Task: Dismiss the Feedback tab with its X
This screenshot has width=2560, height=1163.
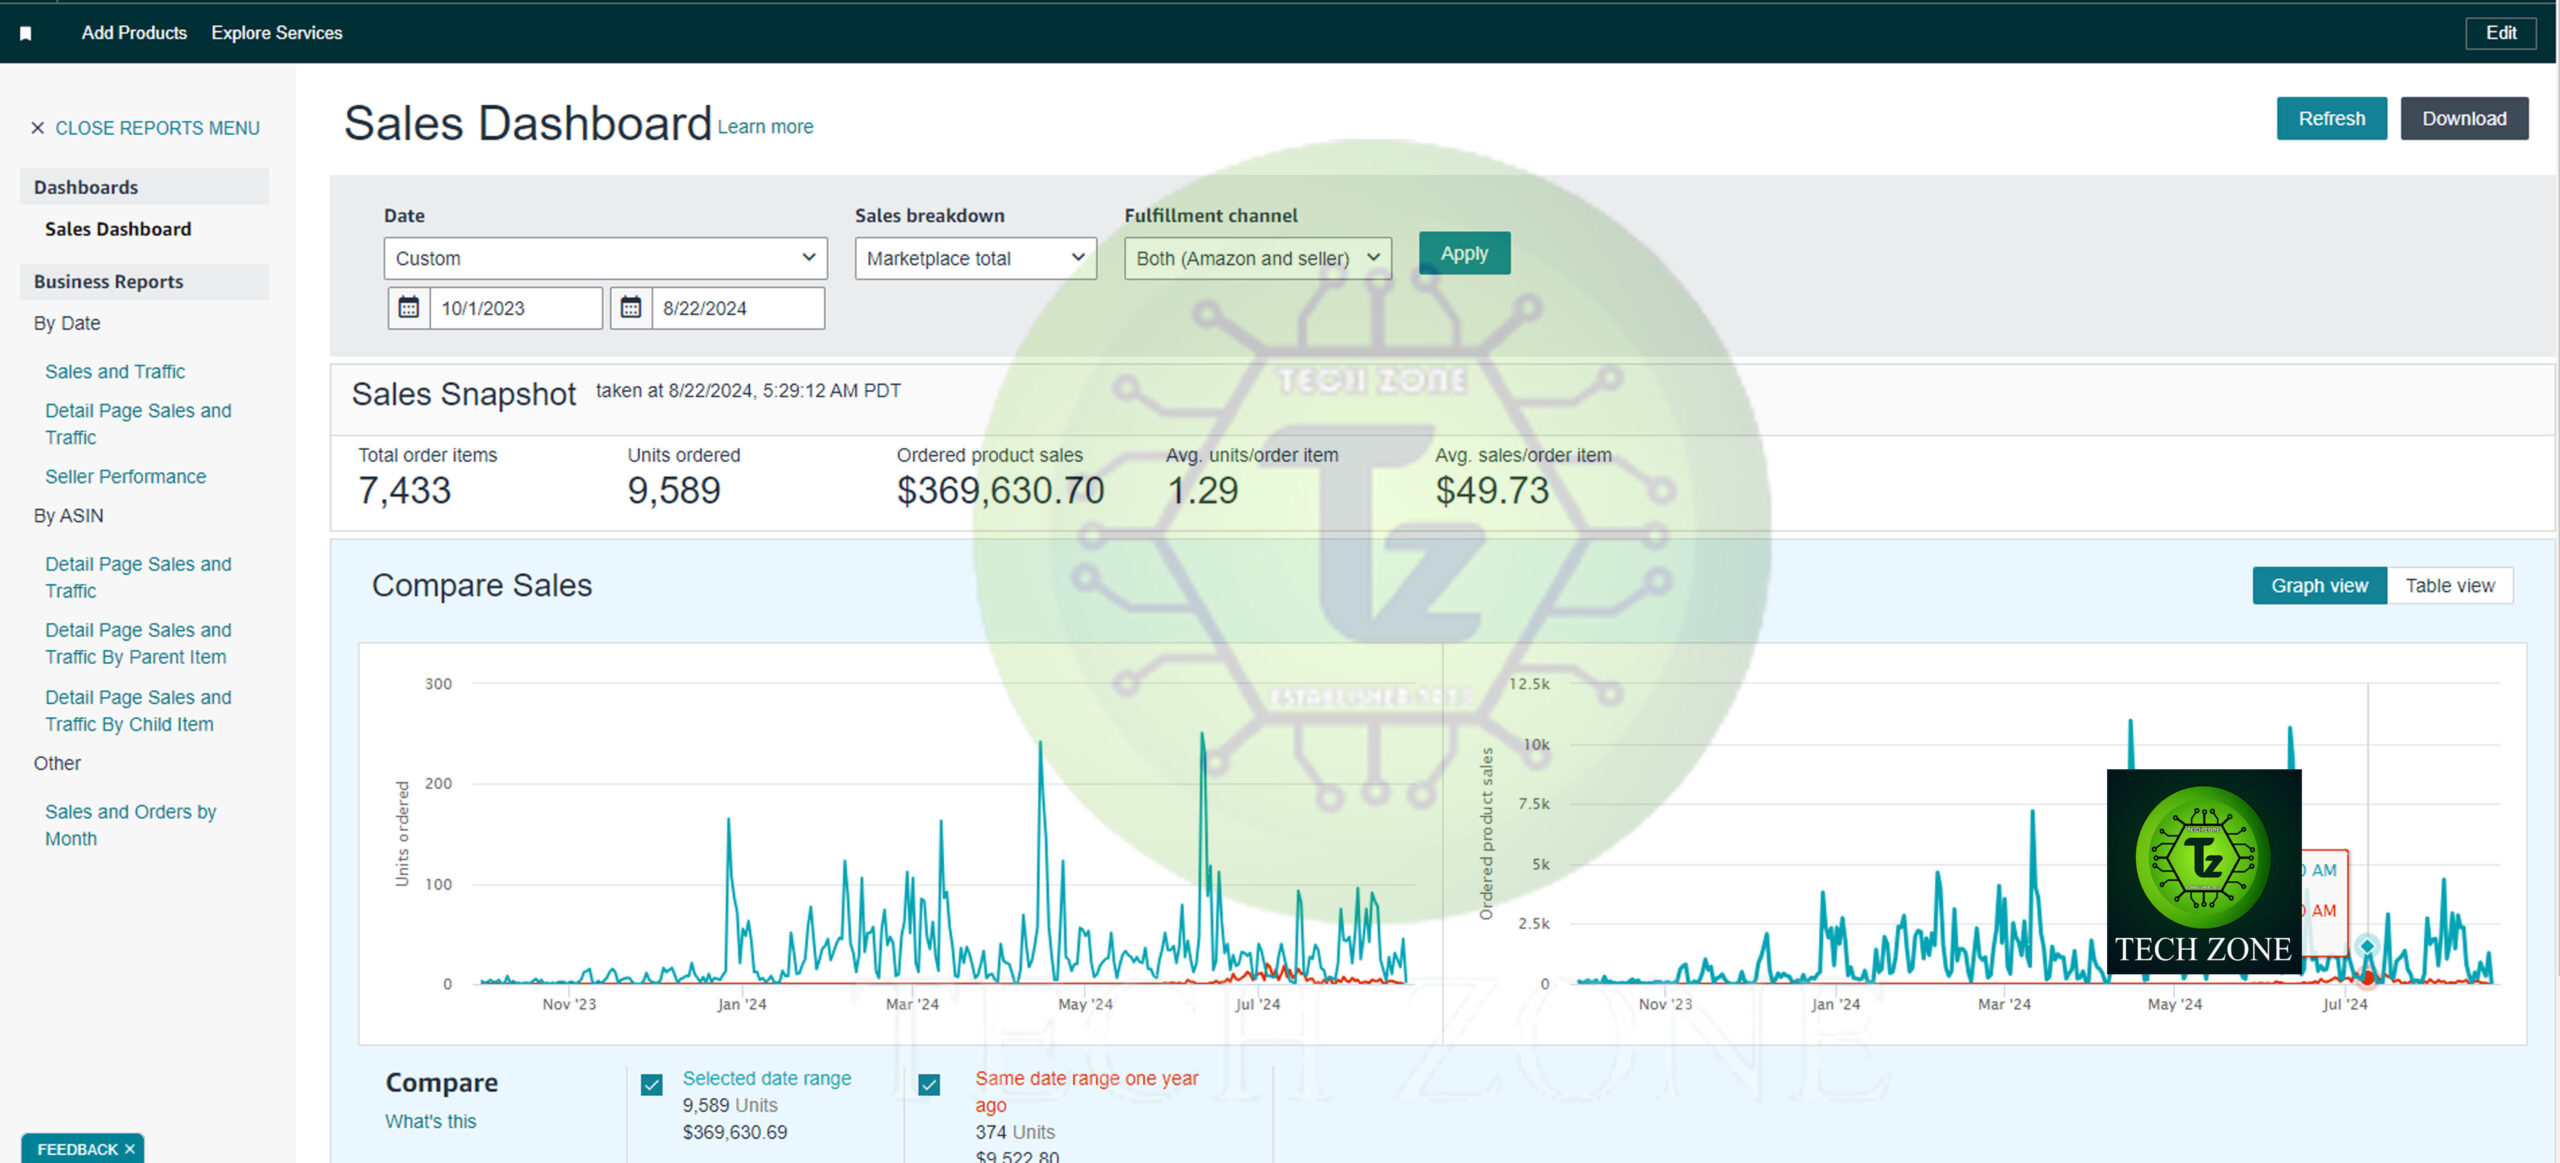Action: (129, 1149)
